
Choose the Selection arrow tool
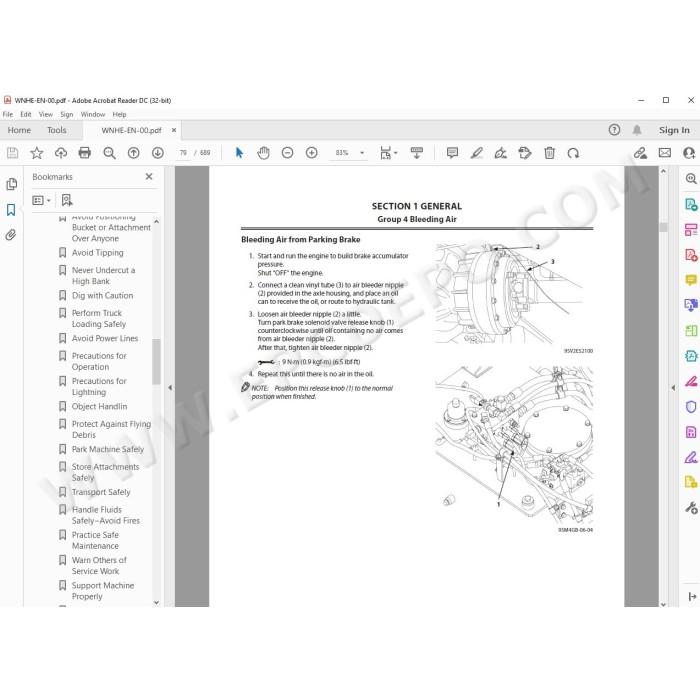pos(239,153)
